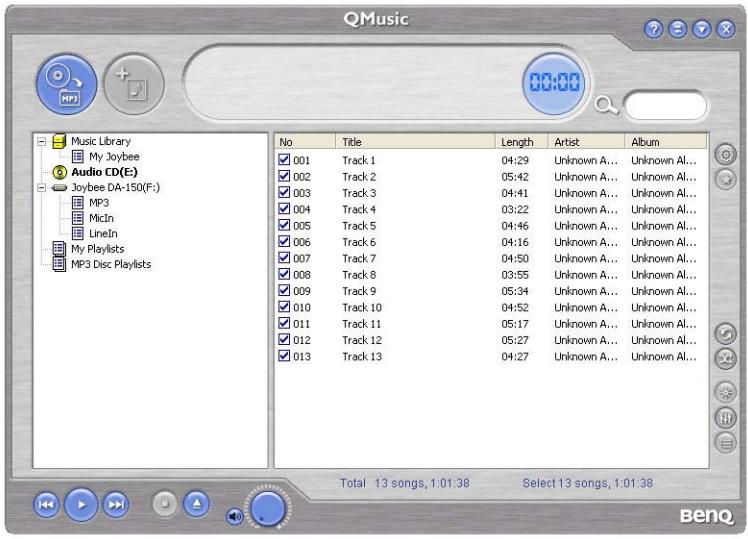Click the BenQ logo
This screenshot has height=539, width=748.
tap(706, 516)
